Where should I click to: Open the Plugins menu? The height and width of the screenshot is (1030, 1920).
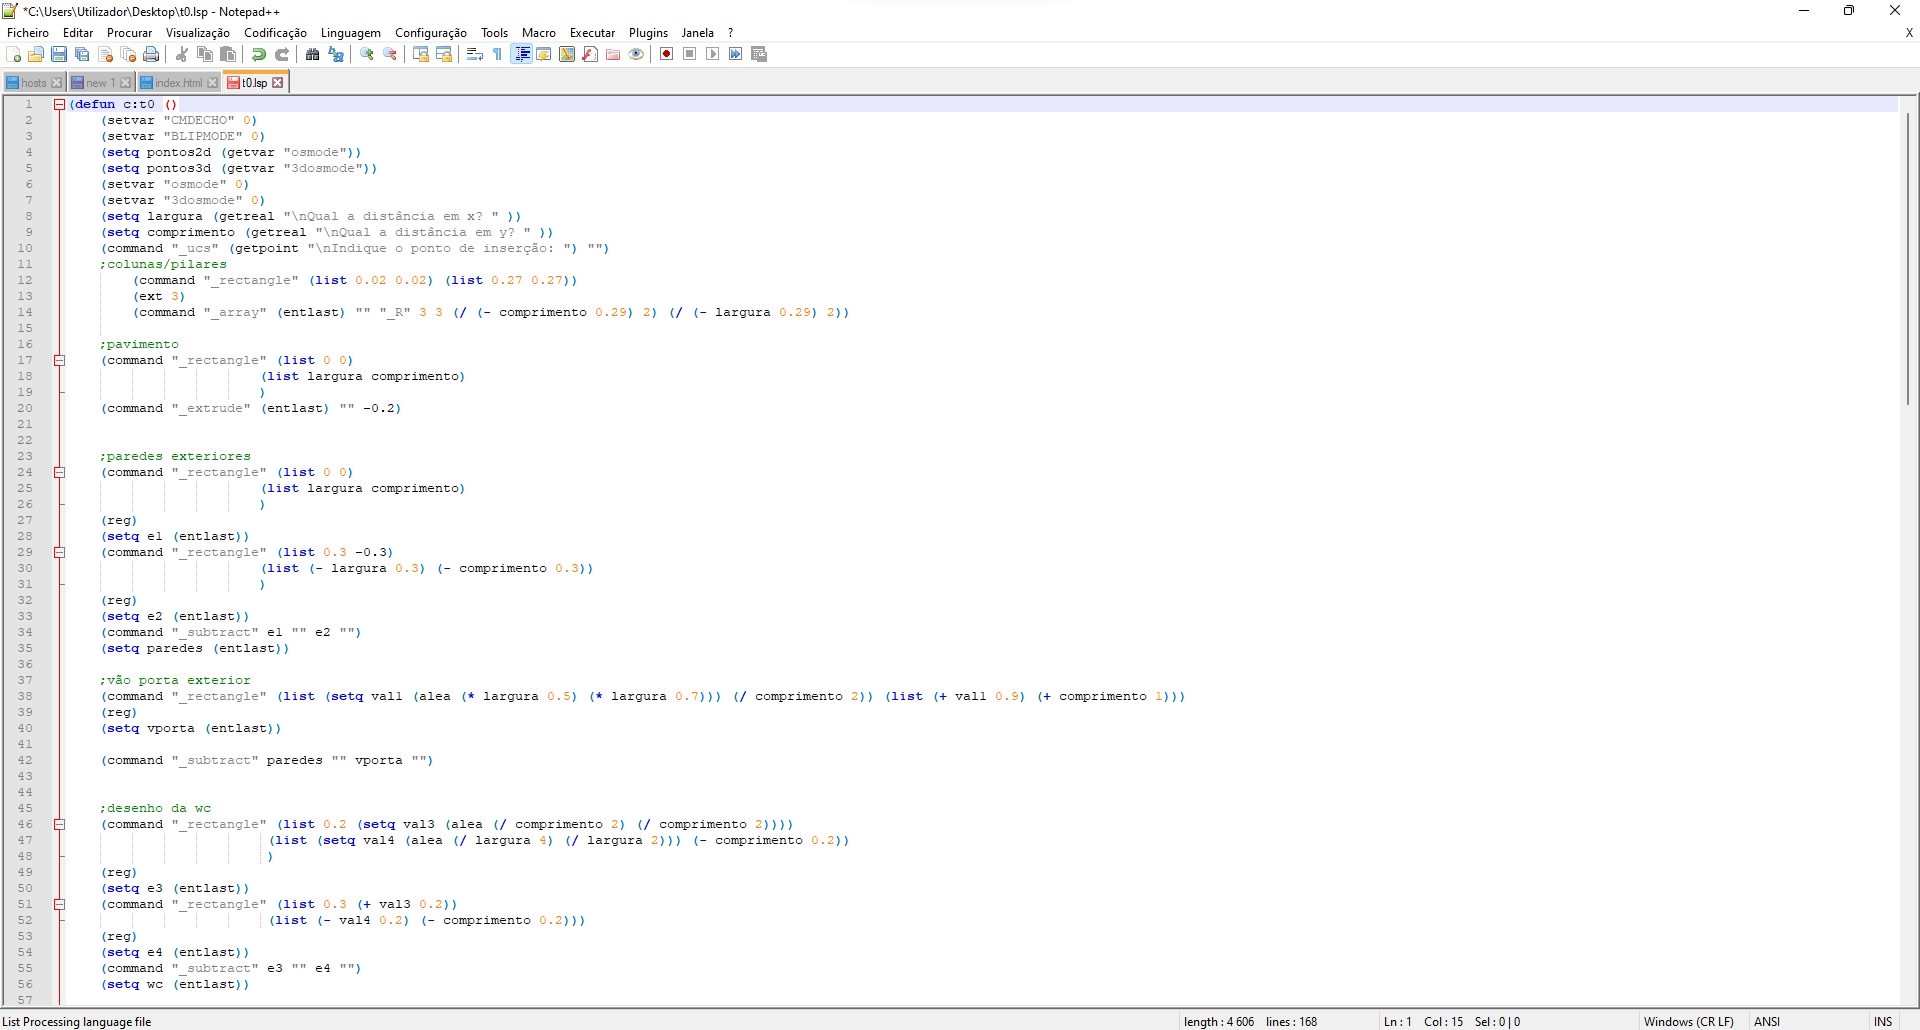click(x=648, y=33)
